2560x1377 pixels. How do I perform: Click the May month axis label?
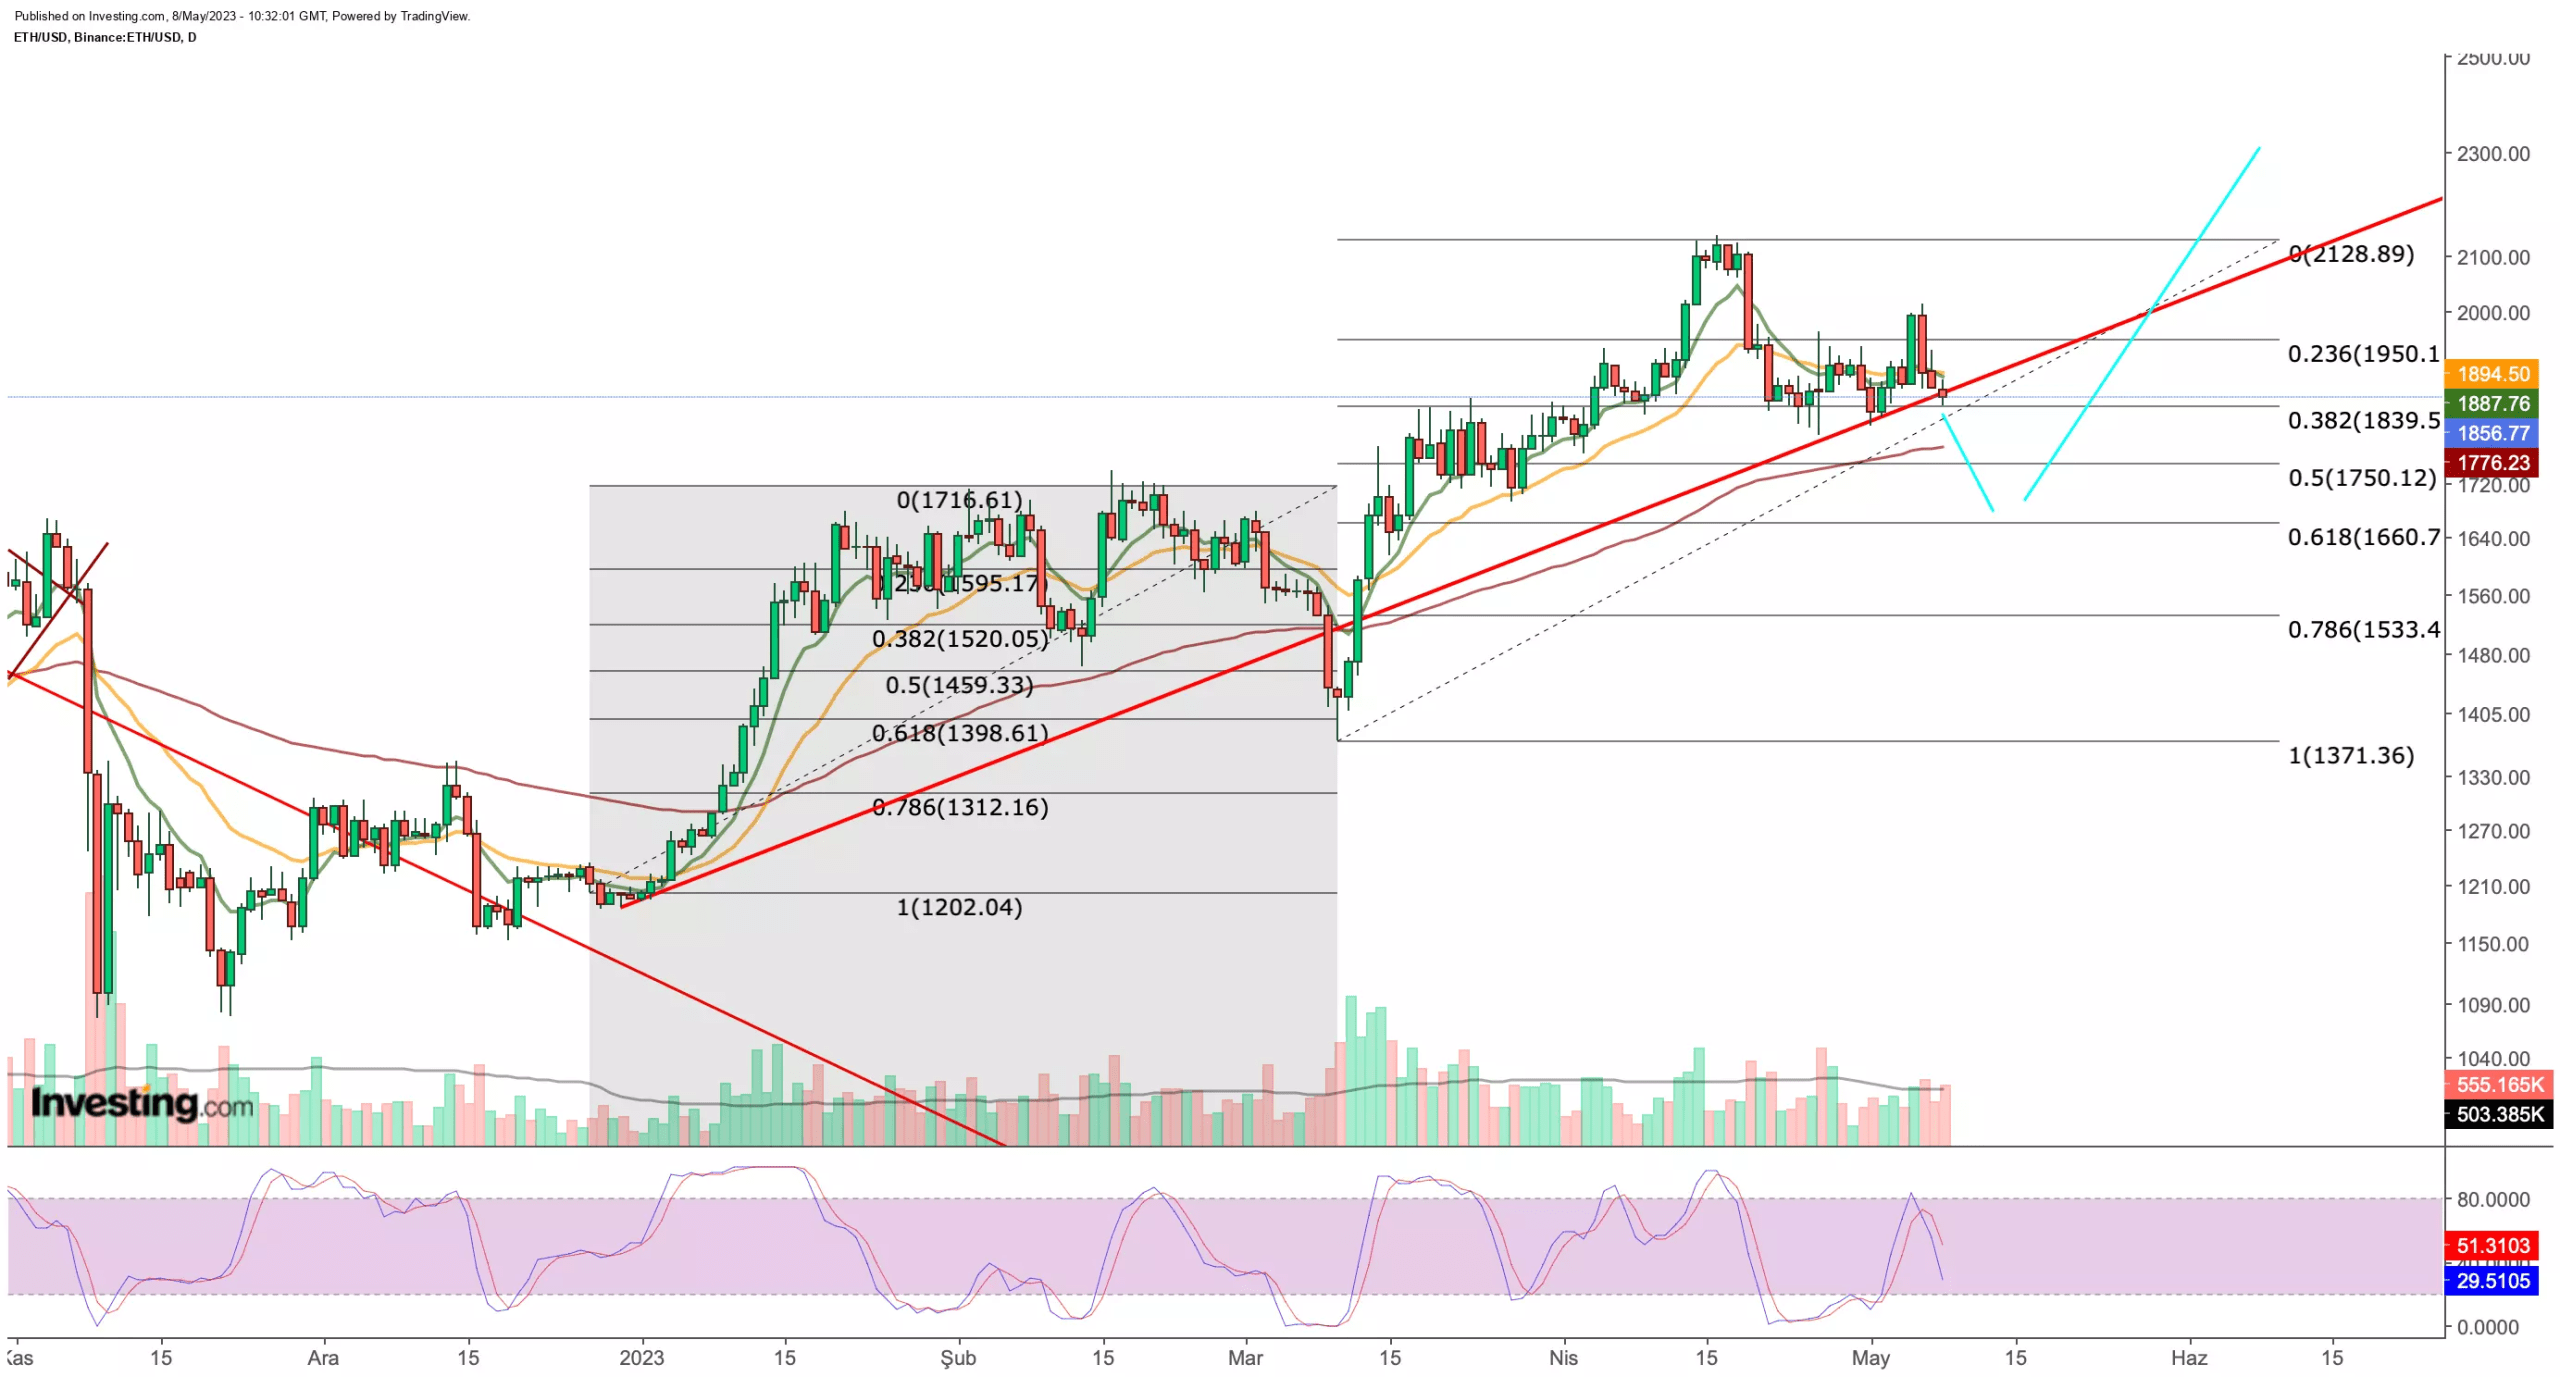click(x=1870, y=1358)
